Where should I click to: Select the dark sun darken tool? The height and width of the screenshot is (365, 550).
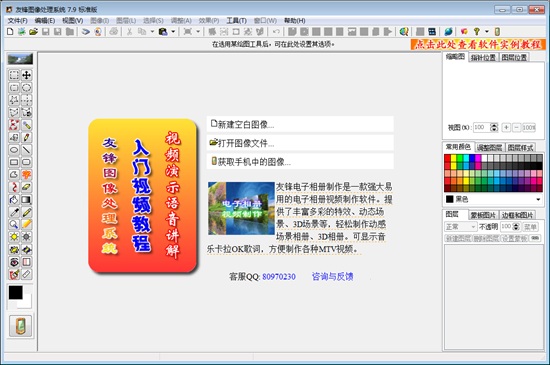(x=27, y=237)
